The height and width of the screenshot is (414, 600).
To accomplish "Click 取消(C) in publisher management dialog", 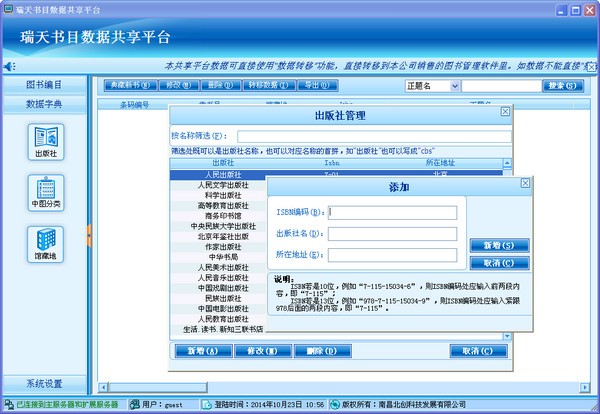I will pyautogui.click(x=479, y=351).
